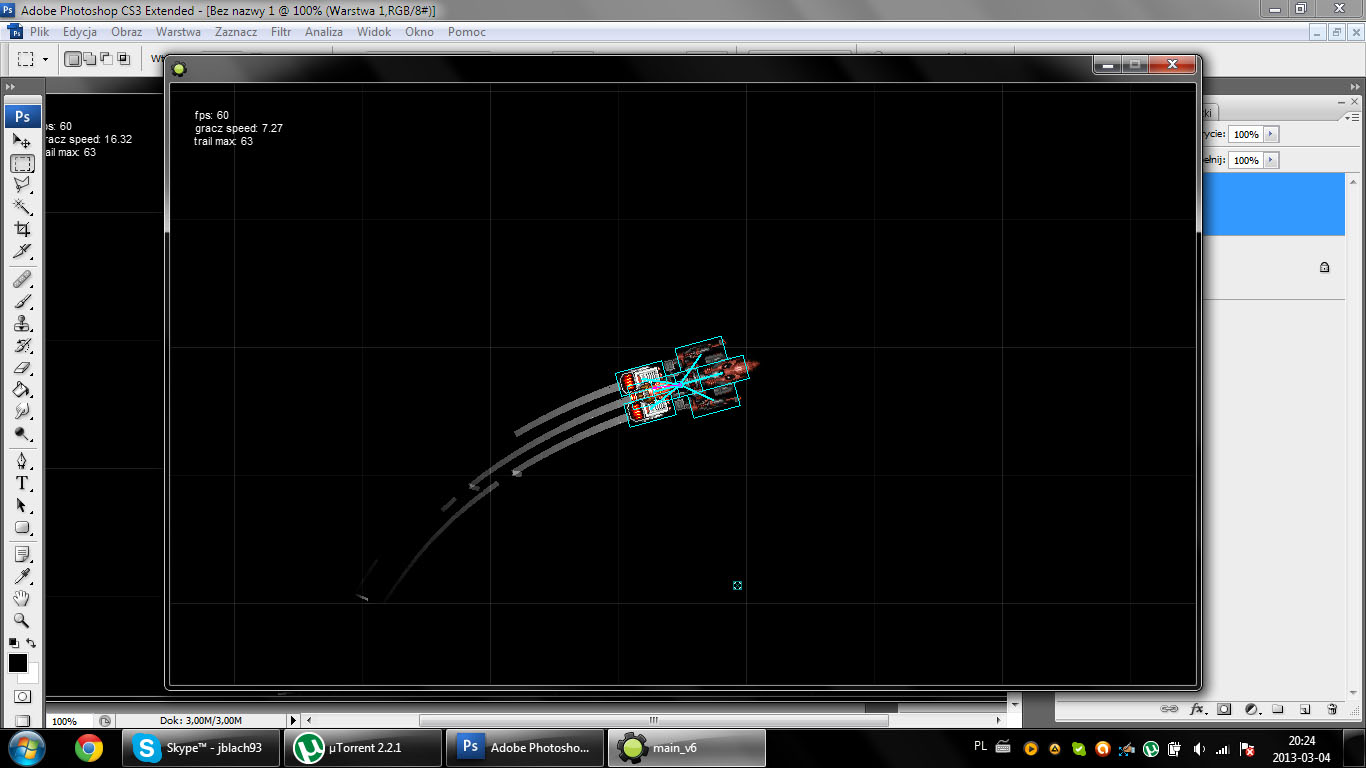Select the Crop tool
Viewport: 1366px width, 768px height.
pyautogui.click(x=22, y=229)
